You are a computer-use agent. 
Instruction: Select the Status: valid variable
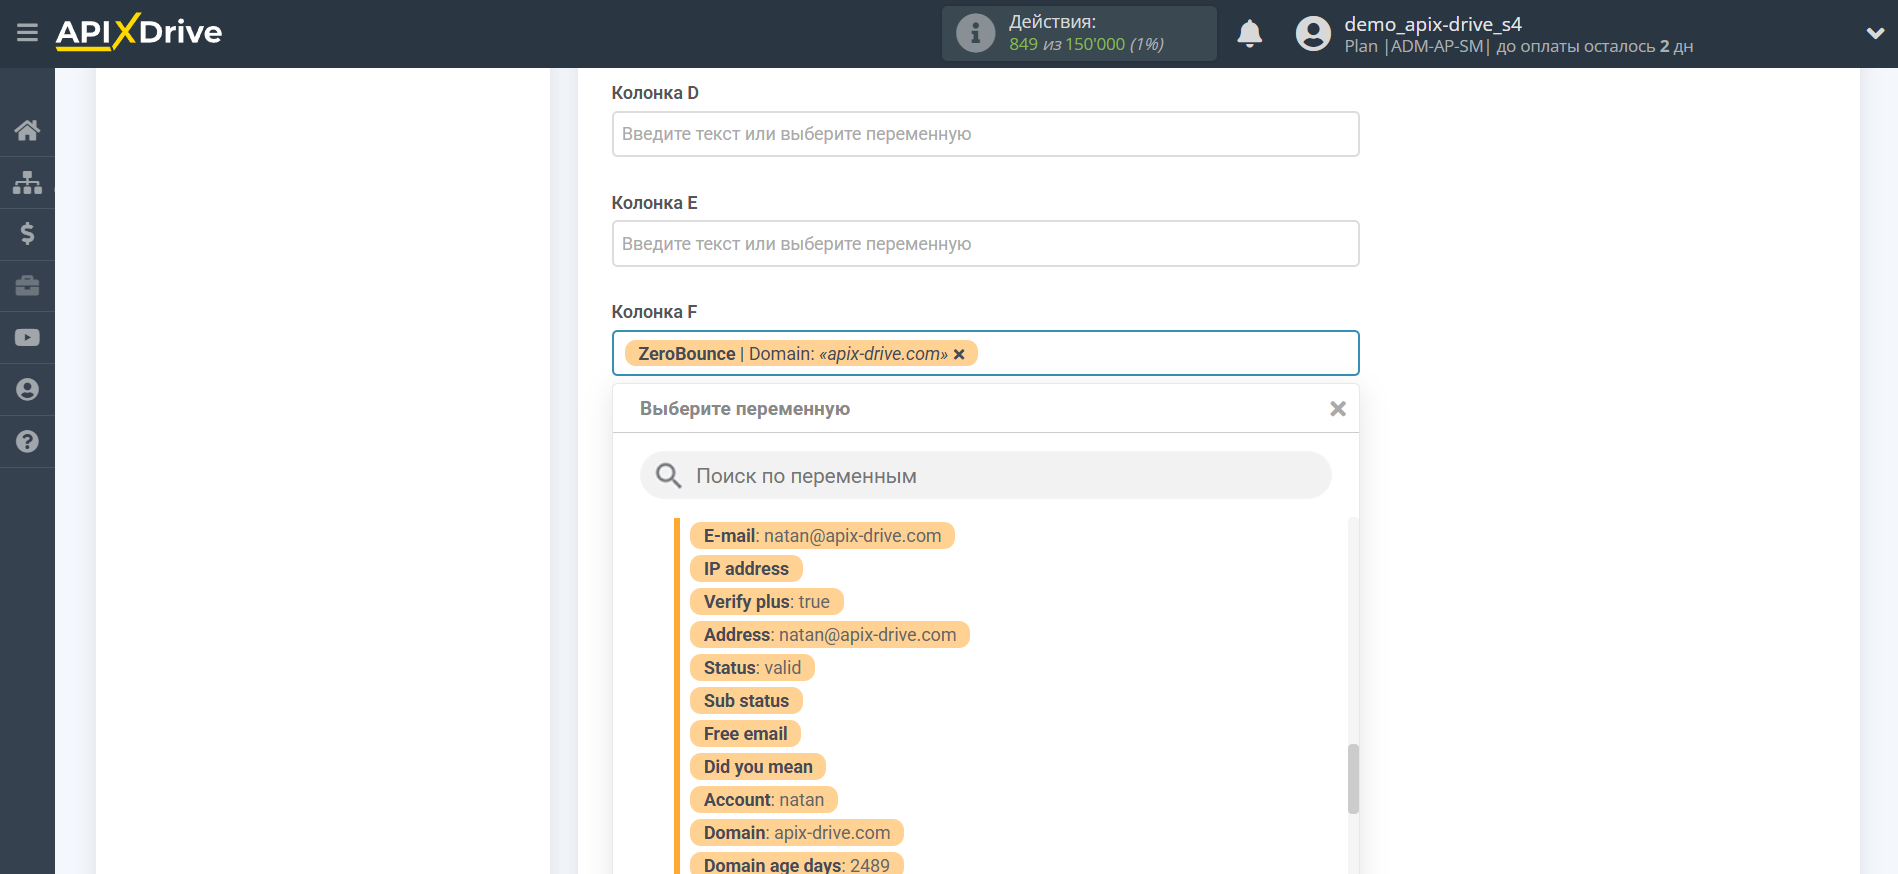752,668
